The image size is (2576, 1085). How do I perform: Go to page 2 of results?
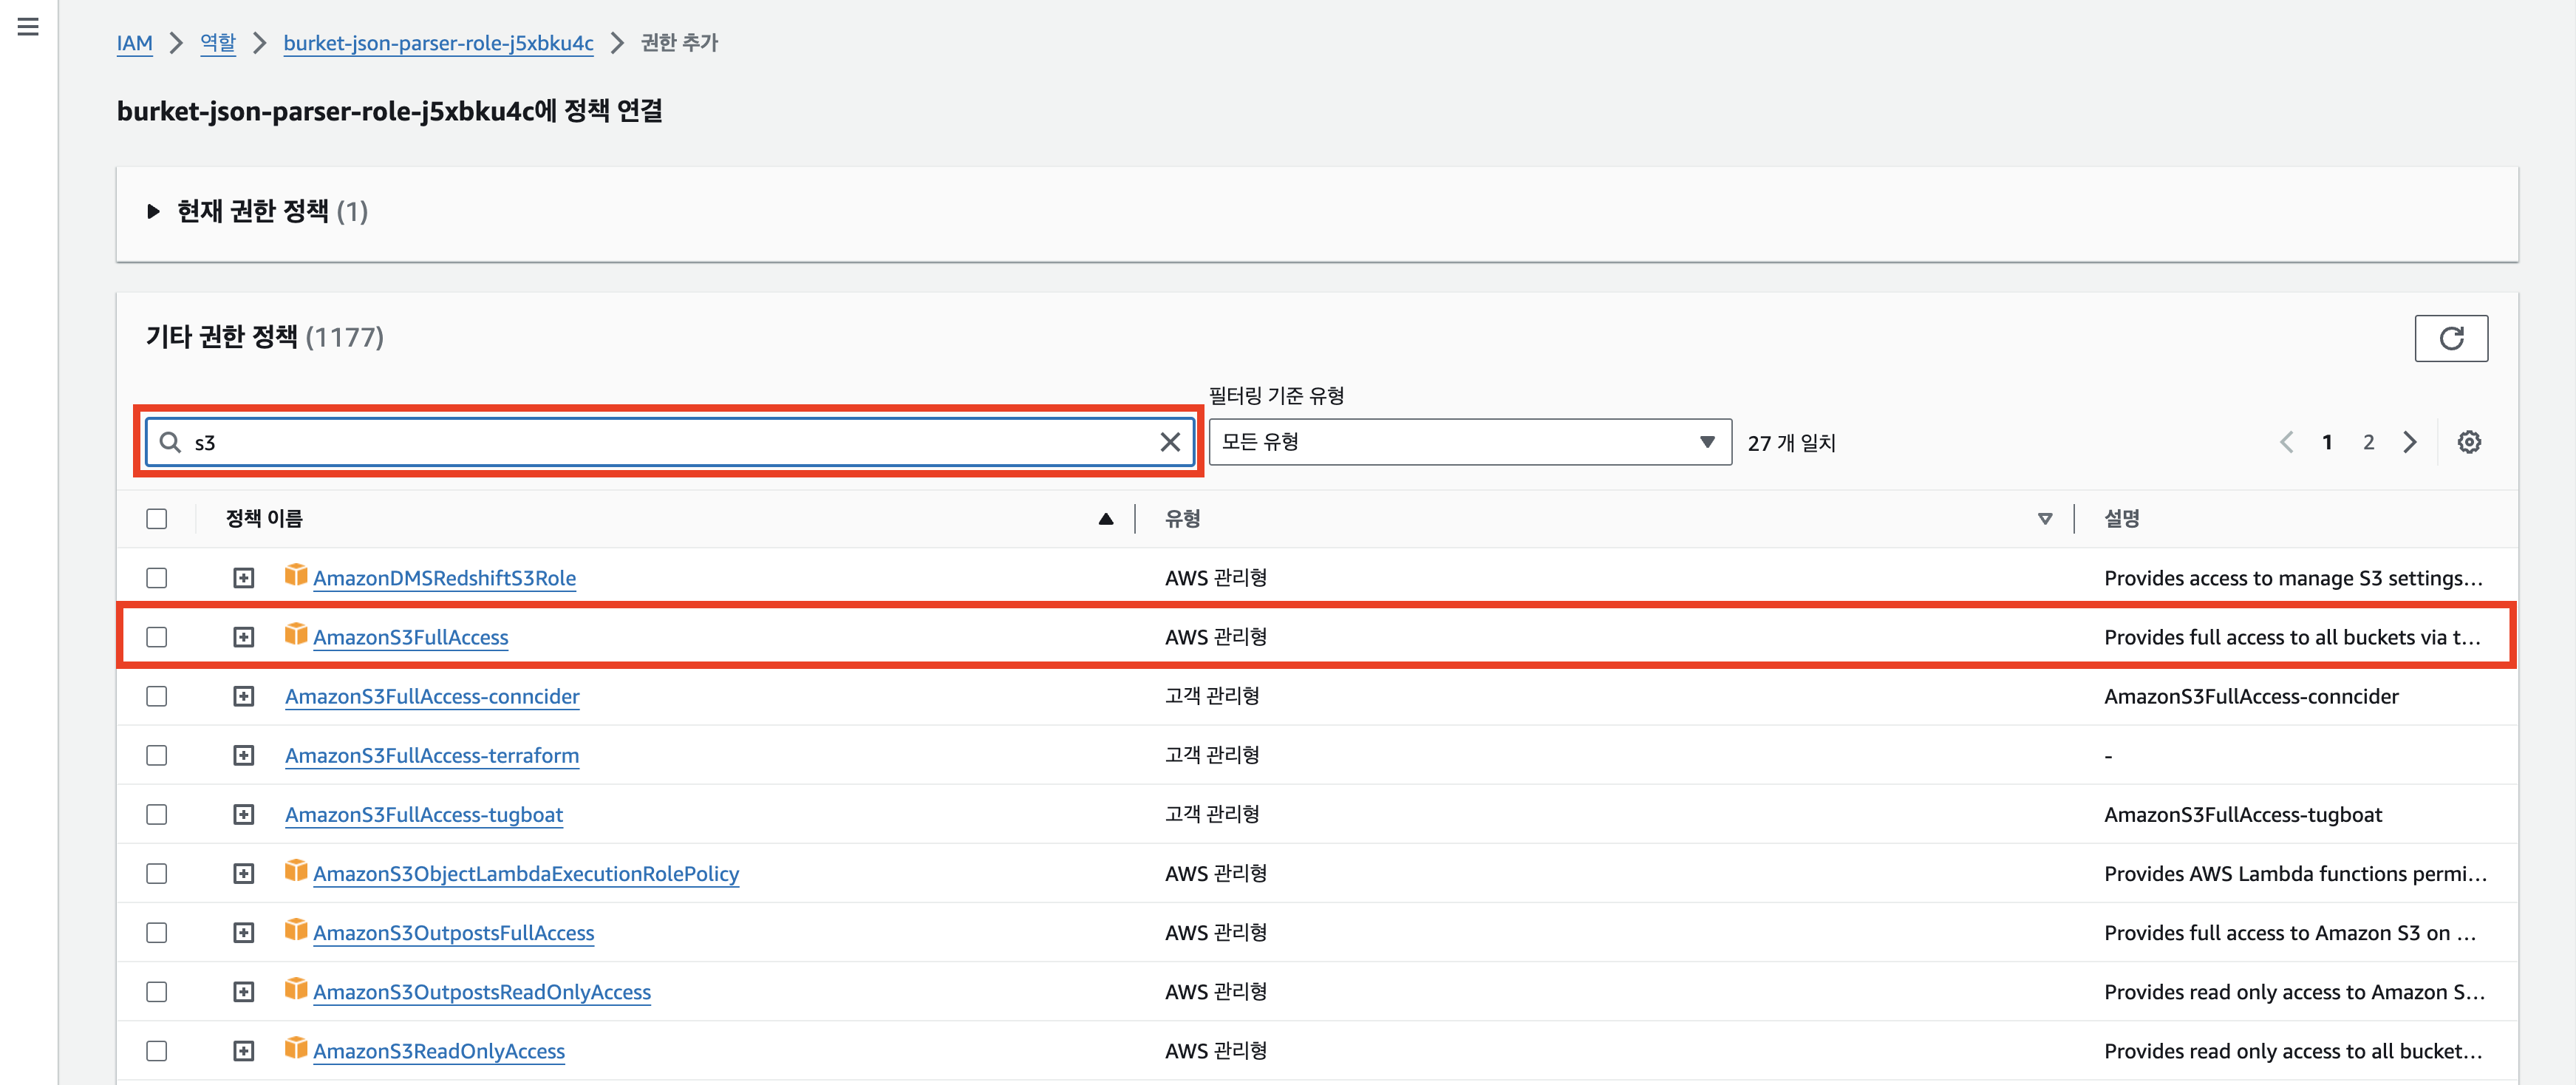click(x=2368, y=442)
